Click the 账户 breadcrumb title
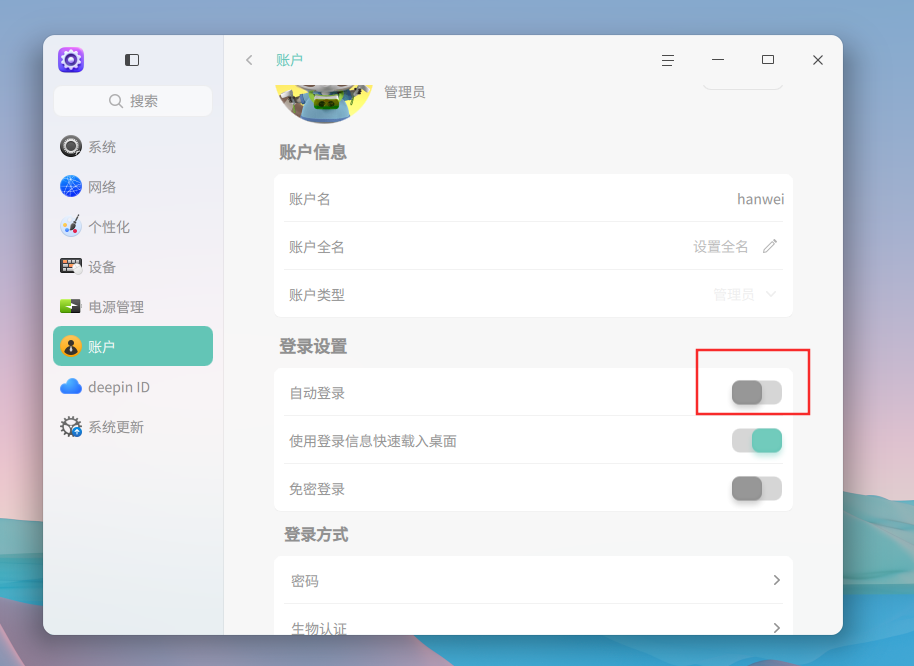The height and width of the screenshot is (666, 914). [289, 60]
